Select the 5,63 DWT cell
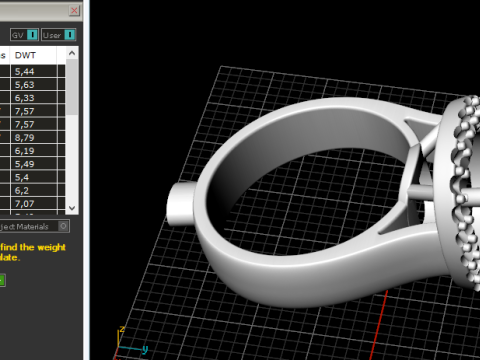480x360 pixels. (x=34, y=85)
